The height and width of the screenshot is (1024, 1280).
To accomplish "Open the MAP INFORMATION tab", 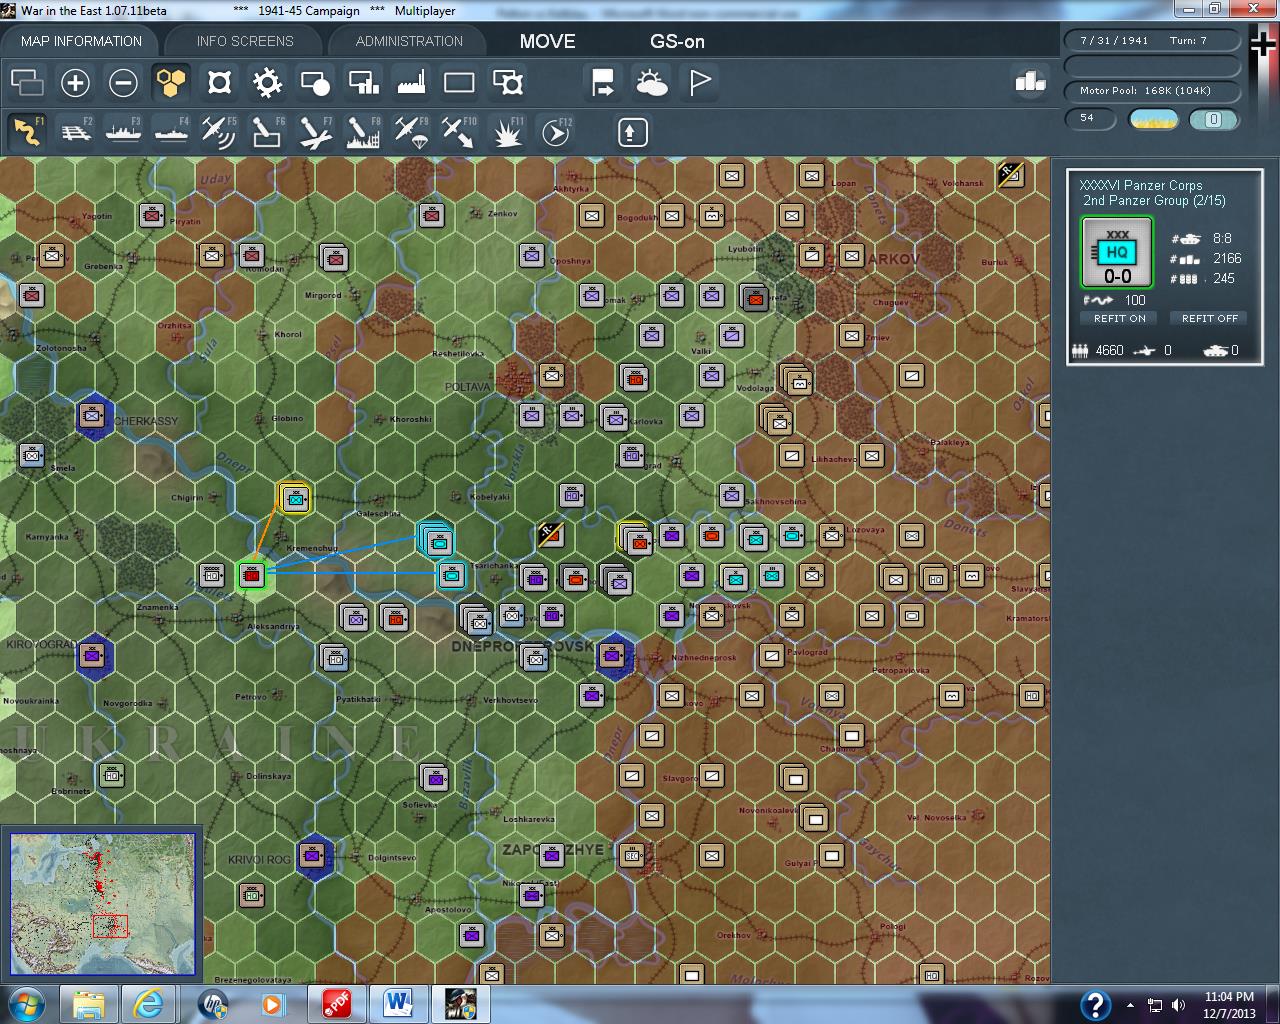I will point(81,41).
